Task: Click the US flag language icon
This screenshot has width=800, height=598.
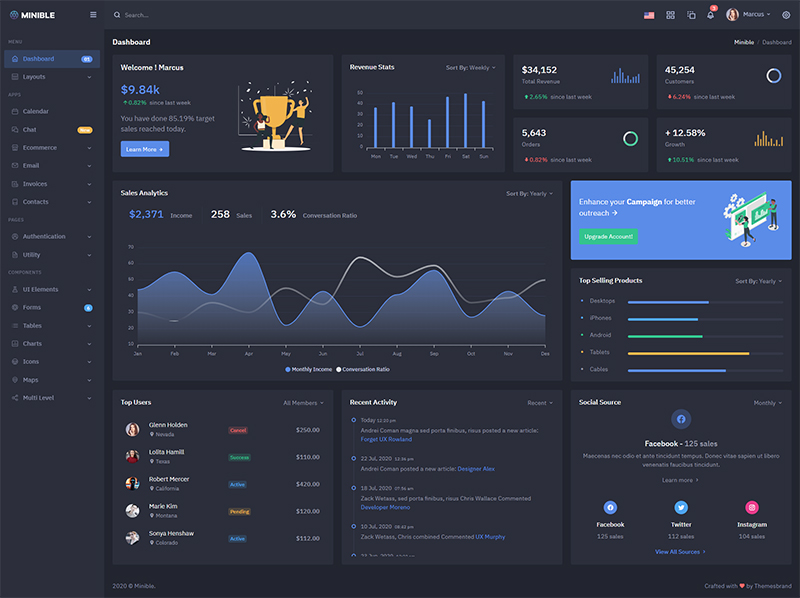Action: 649,15
